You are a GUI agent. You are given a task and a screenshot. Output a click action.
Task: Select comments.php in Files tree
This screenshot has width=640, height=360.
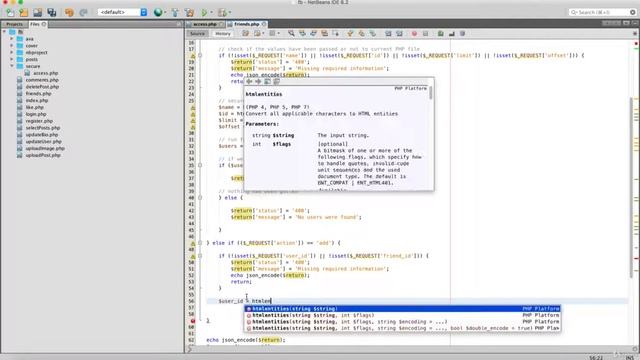click(x=42, y=80)
